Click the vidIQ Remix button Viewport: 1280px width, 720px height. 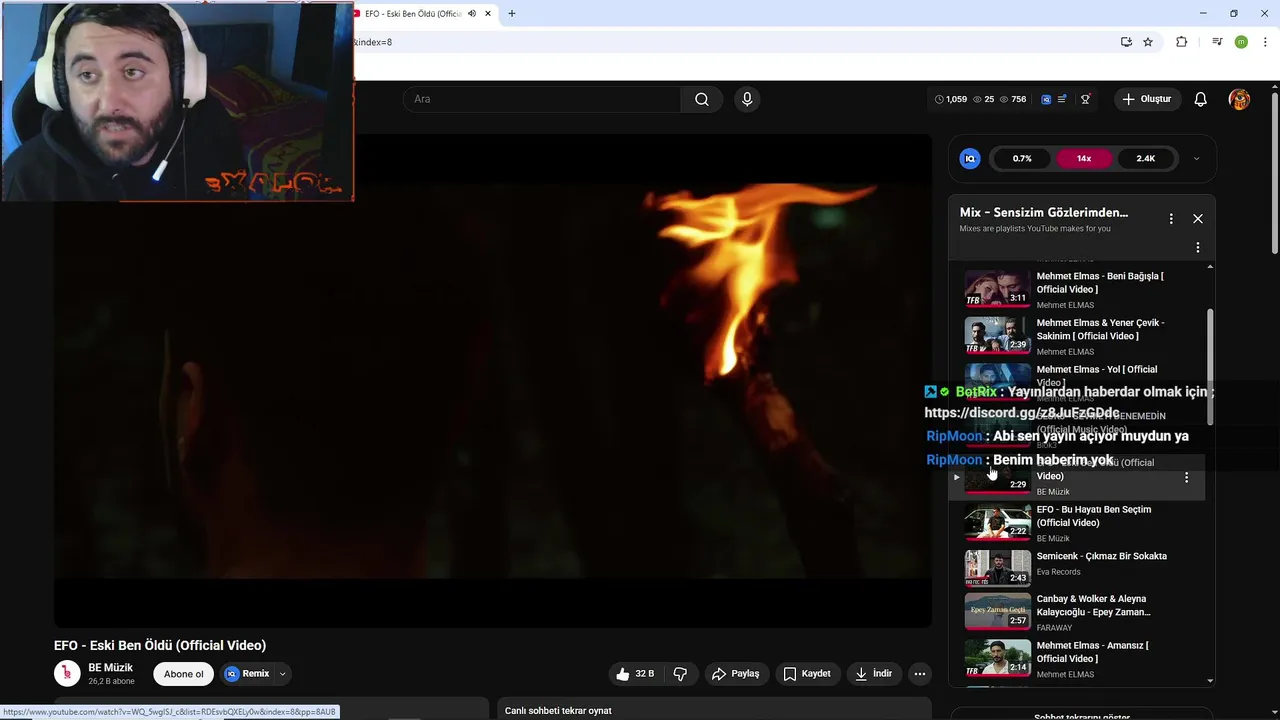(247, 674)
